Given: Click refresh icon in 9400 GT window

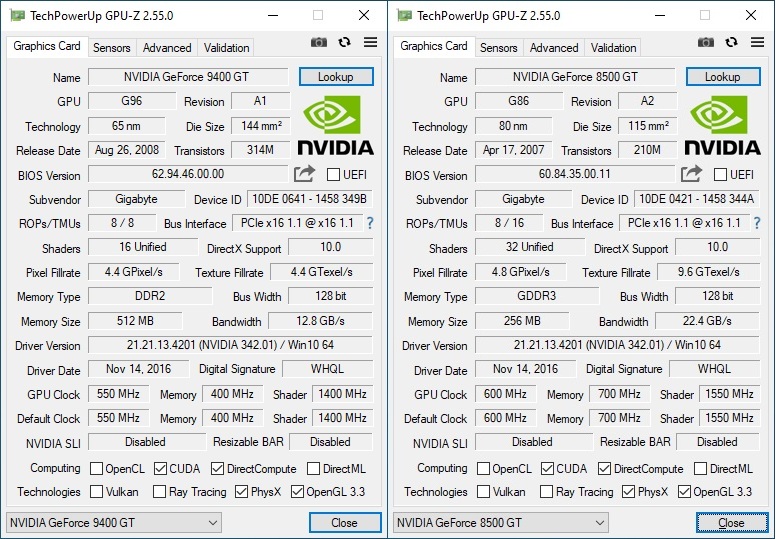Looking at the screenshot, I should (x=344, y=43).
